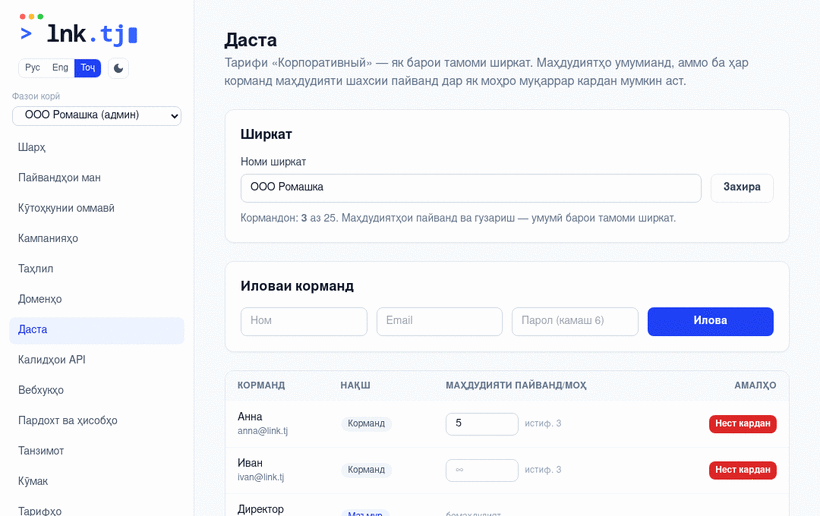
Task: Click Анна's link limit field
Action: [482, 424]
